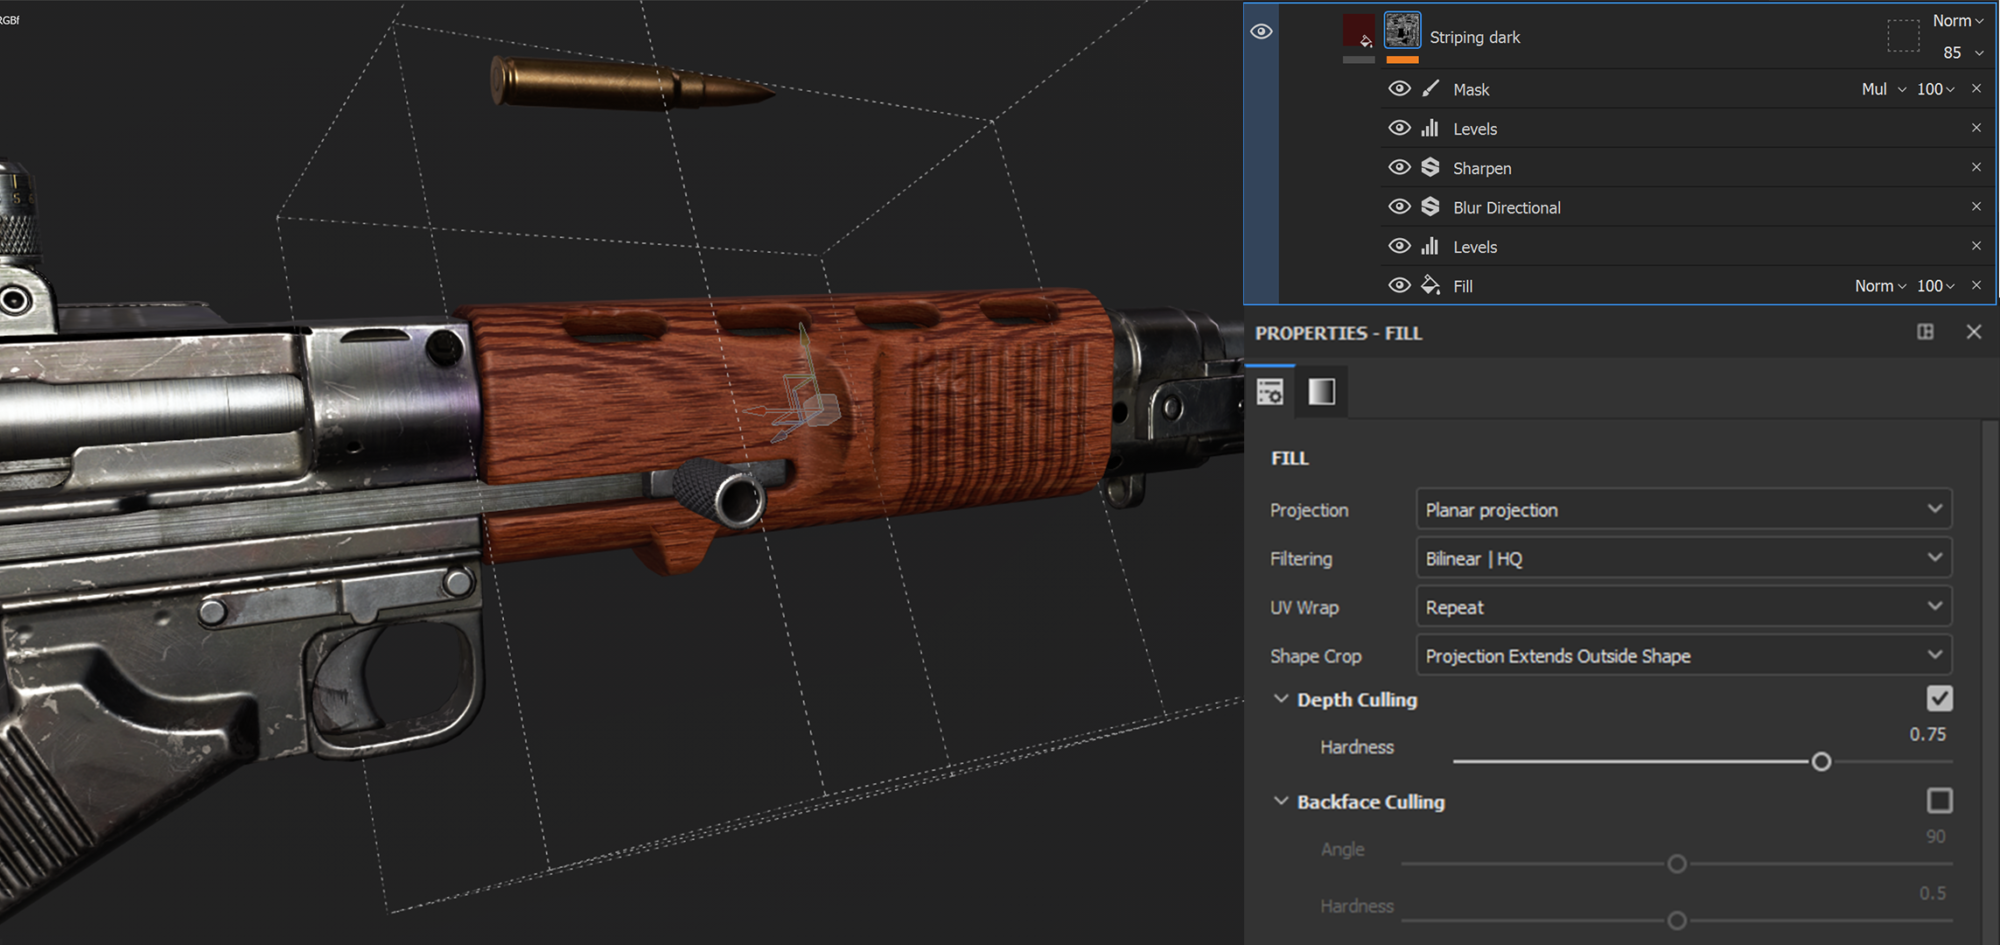The image size is (2000, 945).
Task: Click the paint bucket icon on Fill row
Action: (x=1431, y=286)
